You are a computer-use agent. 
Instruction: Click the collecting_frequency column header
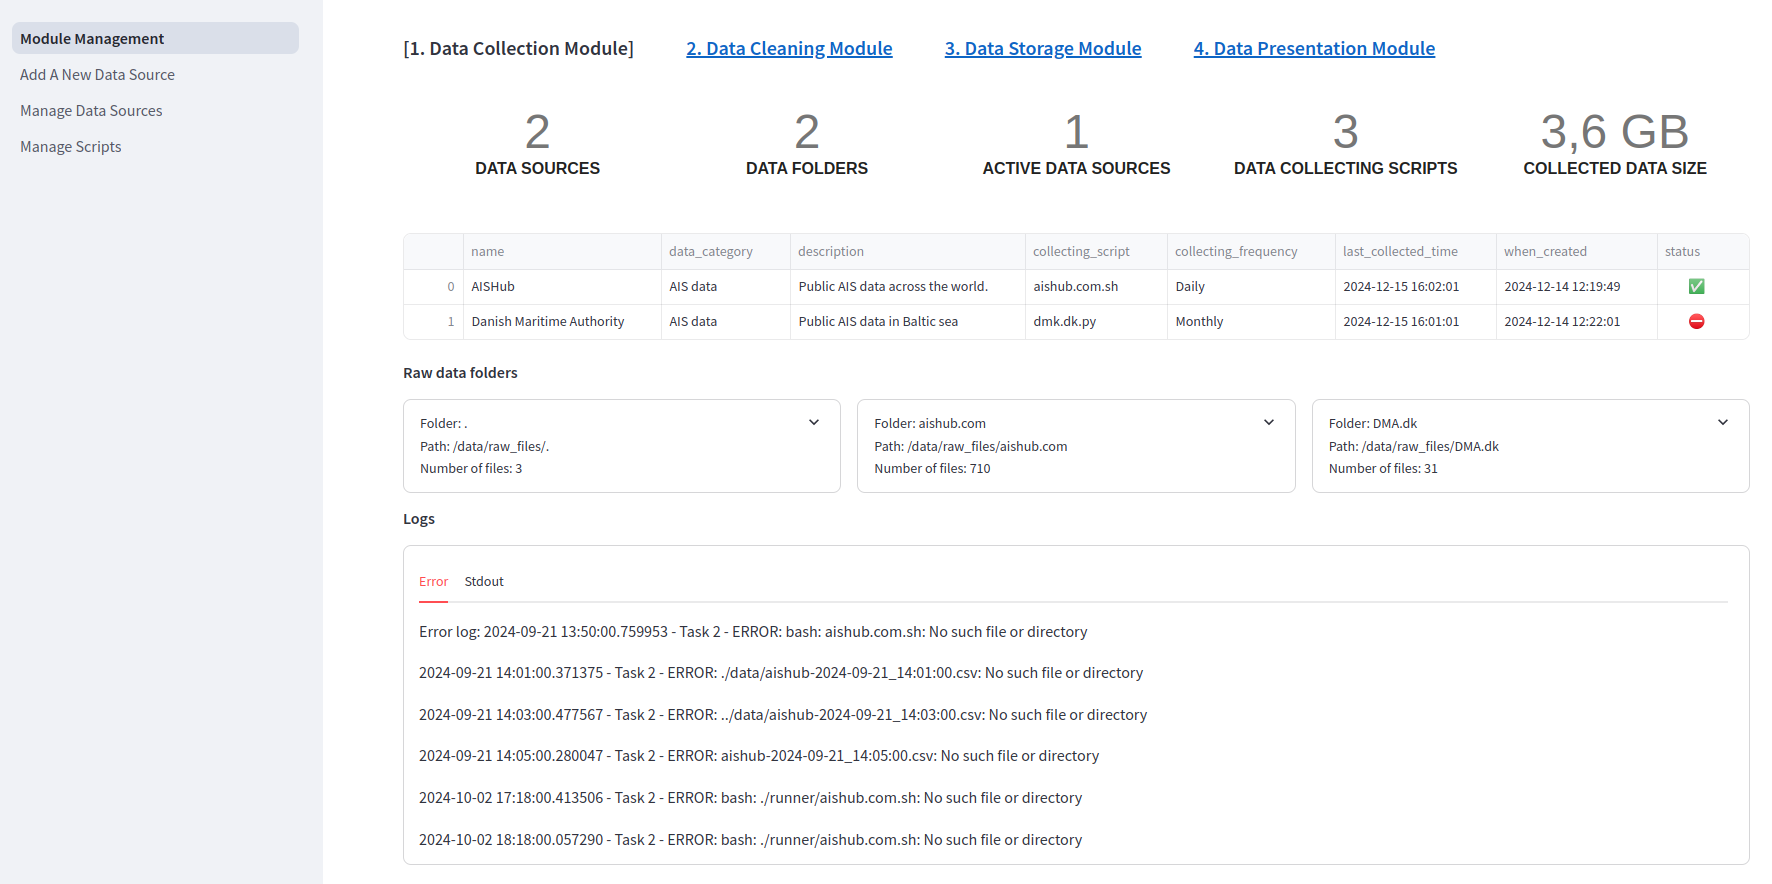click(1235, 252)
